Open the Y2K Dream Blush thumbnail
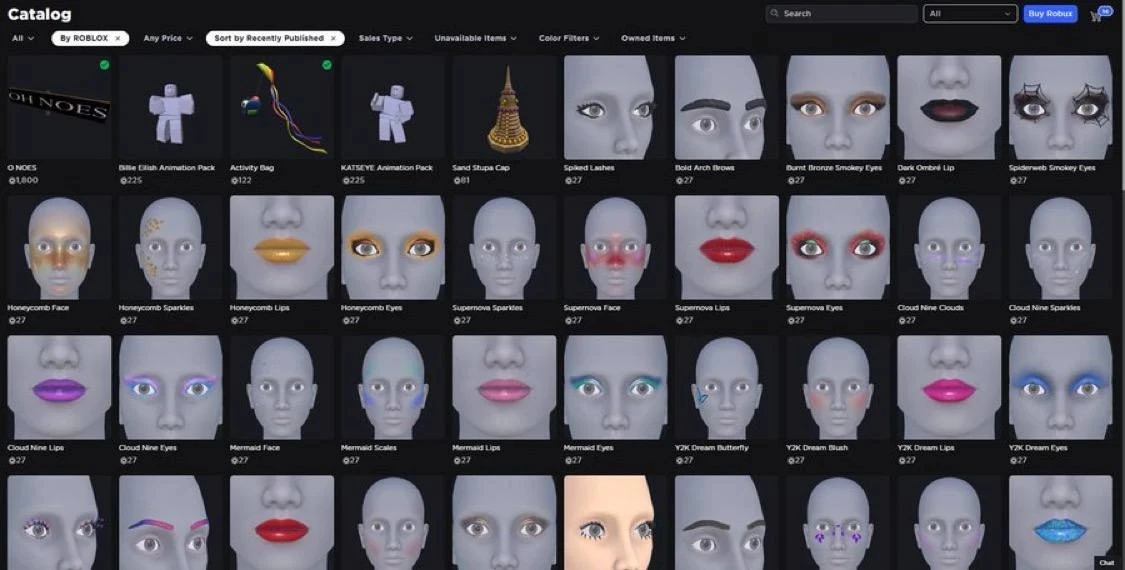This screenshot has width=1125, height=570. click(838, 387)
